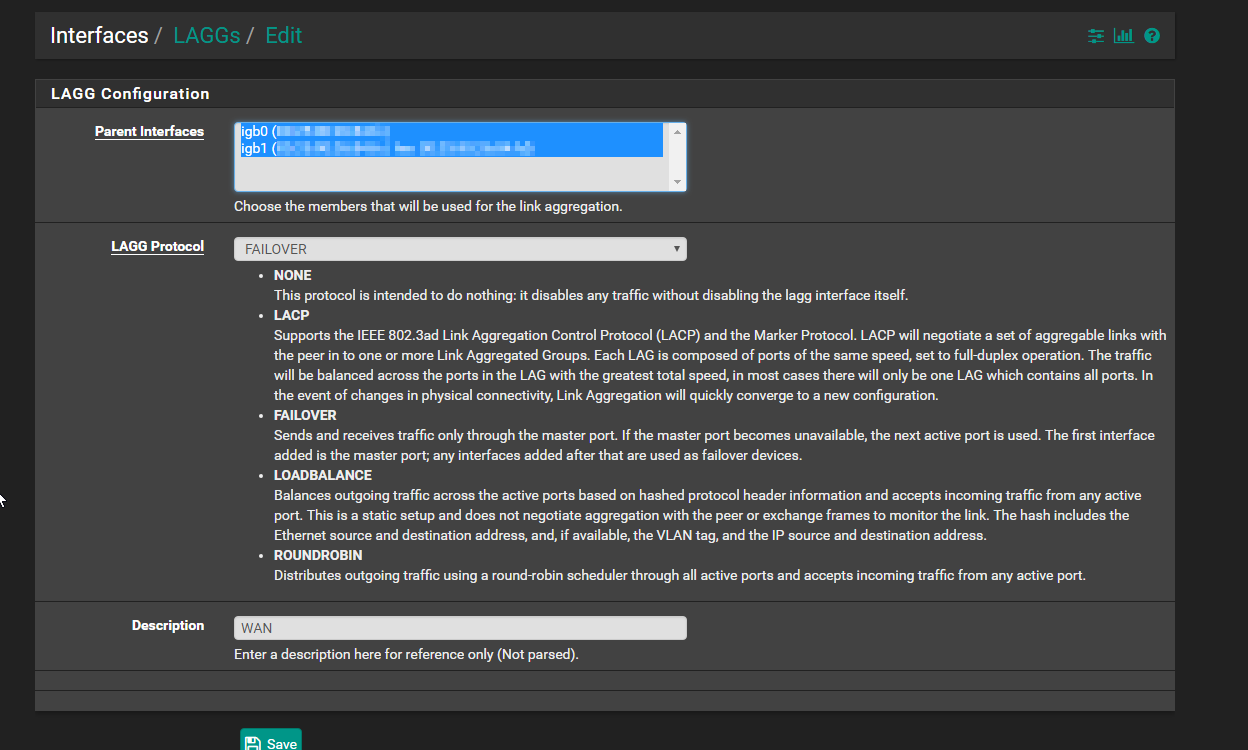Screen dimensions: 1248x750
Task: Click the LOADBALANCE heading in protocol help
Action: coord(322,475)
